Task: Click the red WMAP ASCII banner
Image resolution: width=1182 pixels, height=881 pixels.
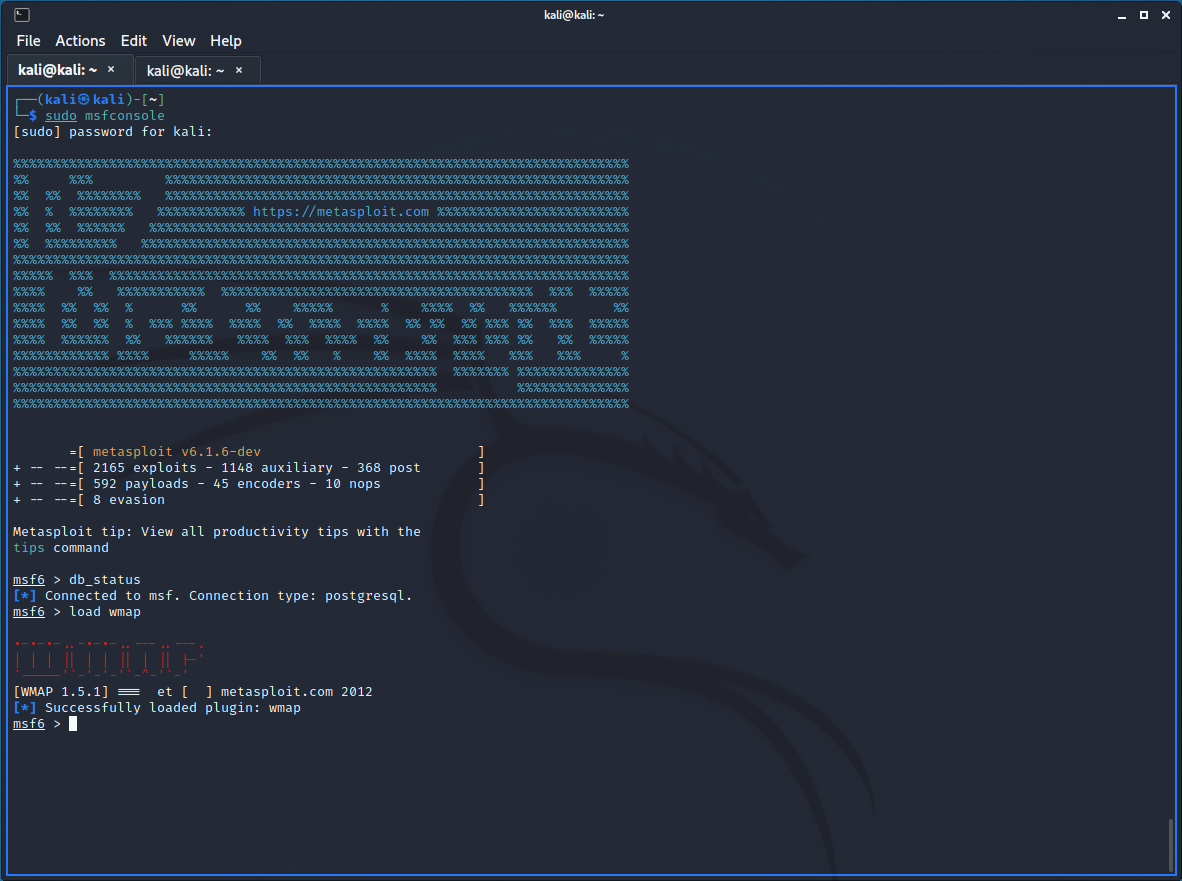Action: click(x=109, y=659)
